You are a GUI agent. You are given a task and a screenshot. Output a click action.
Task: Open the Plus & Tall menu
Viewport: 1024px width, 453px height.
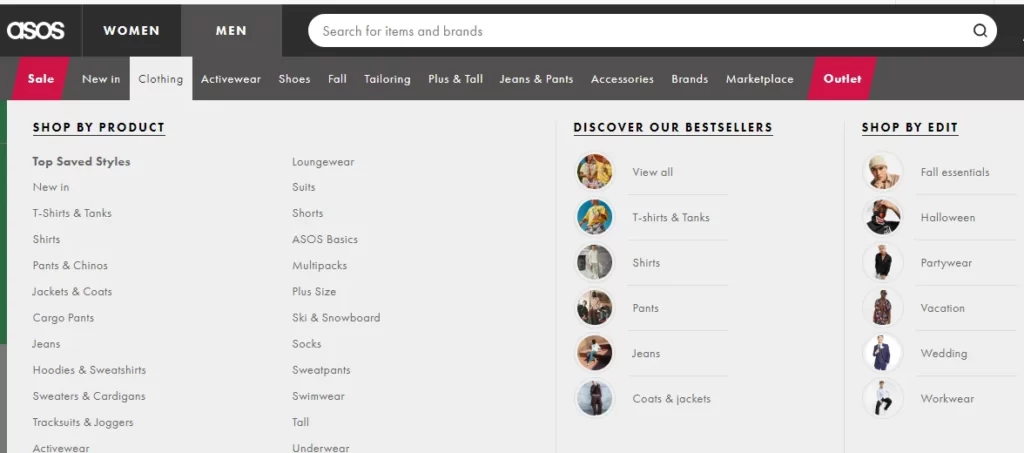455,79
